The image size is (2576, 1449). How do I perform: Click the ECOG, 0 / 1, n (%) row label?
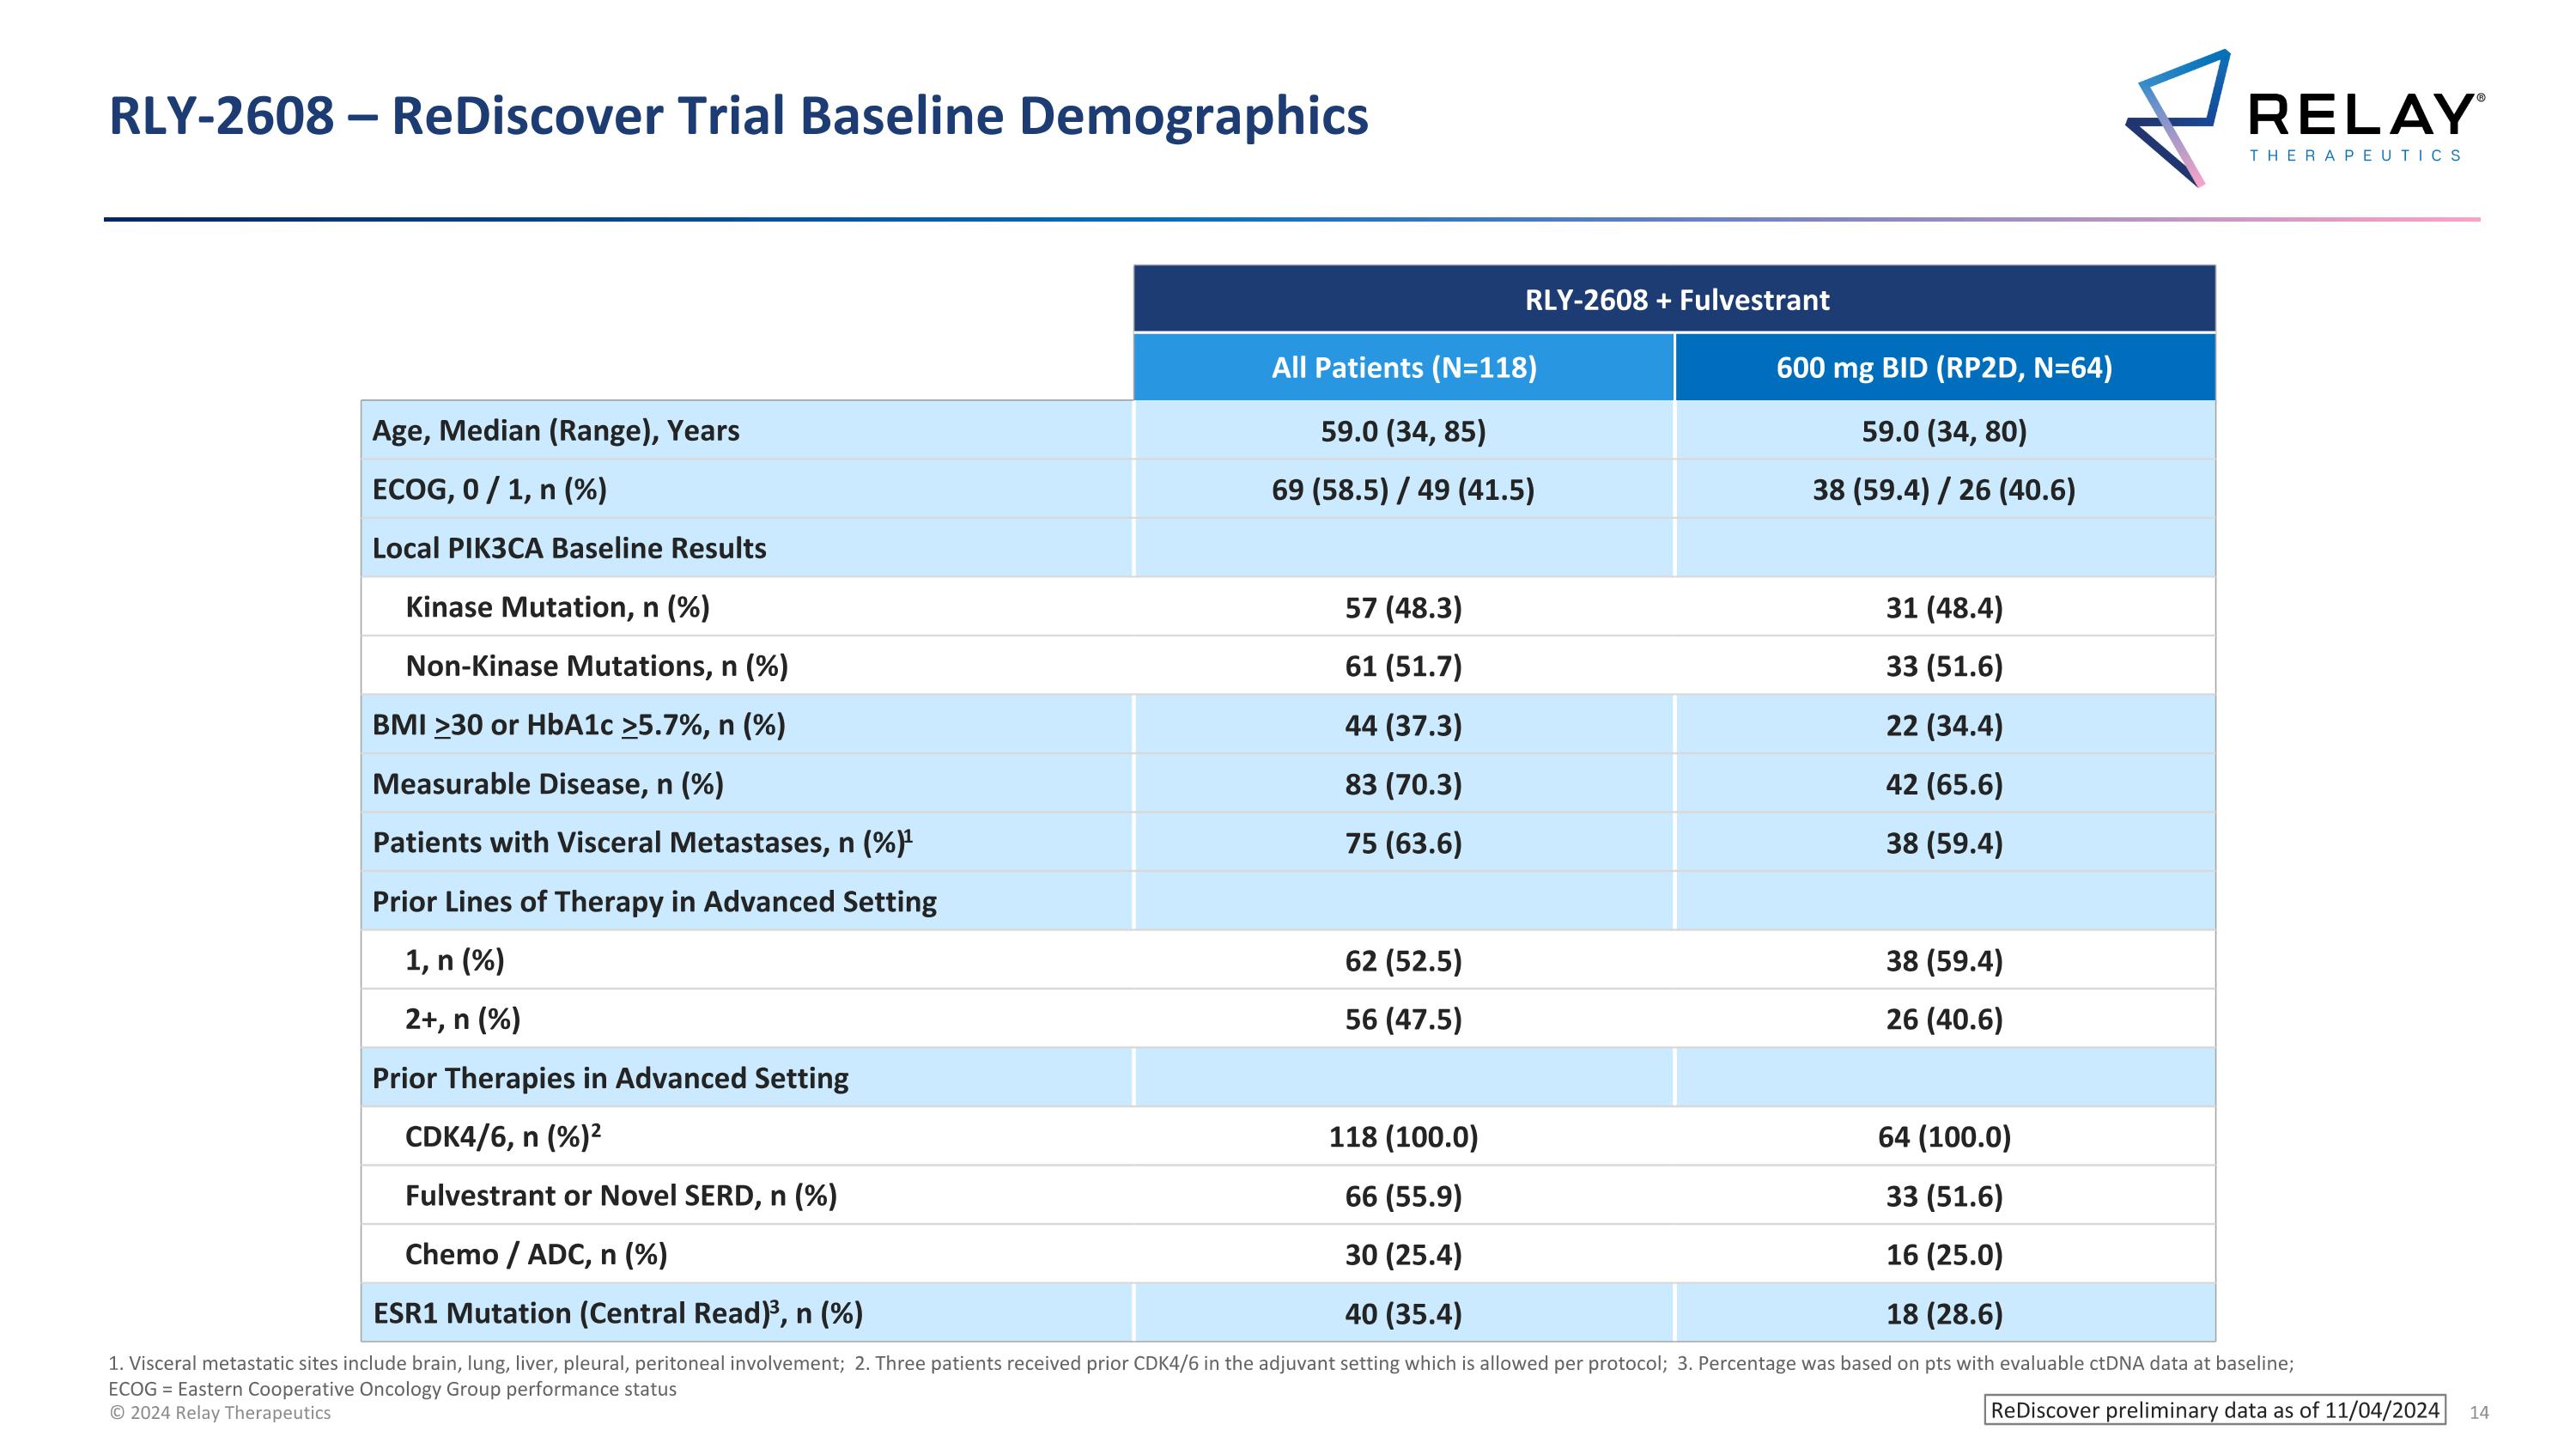pos(489,490)
